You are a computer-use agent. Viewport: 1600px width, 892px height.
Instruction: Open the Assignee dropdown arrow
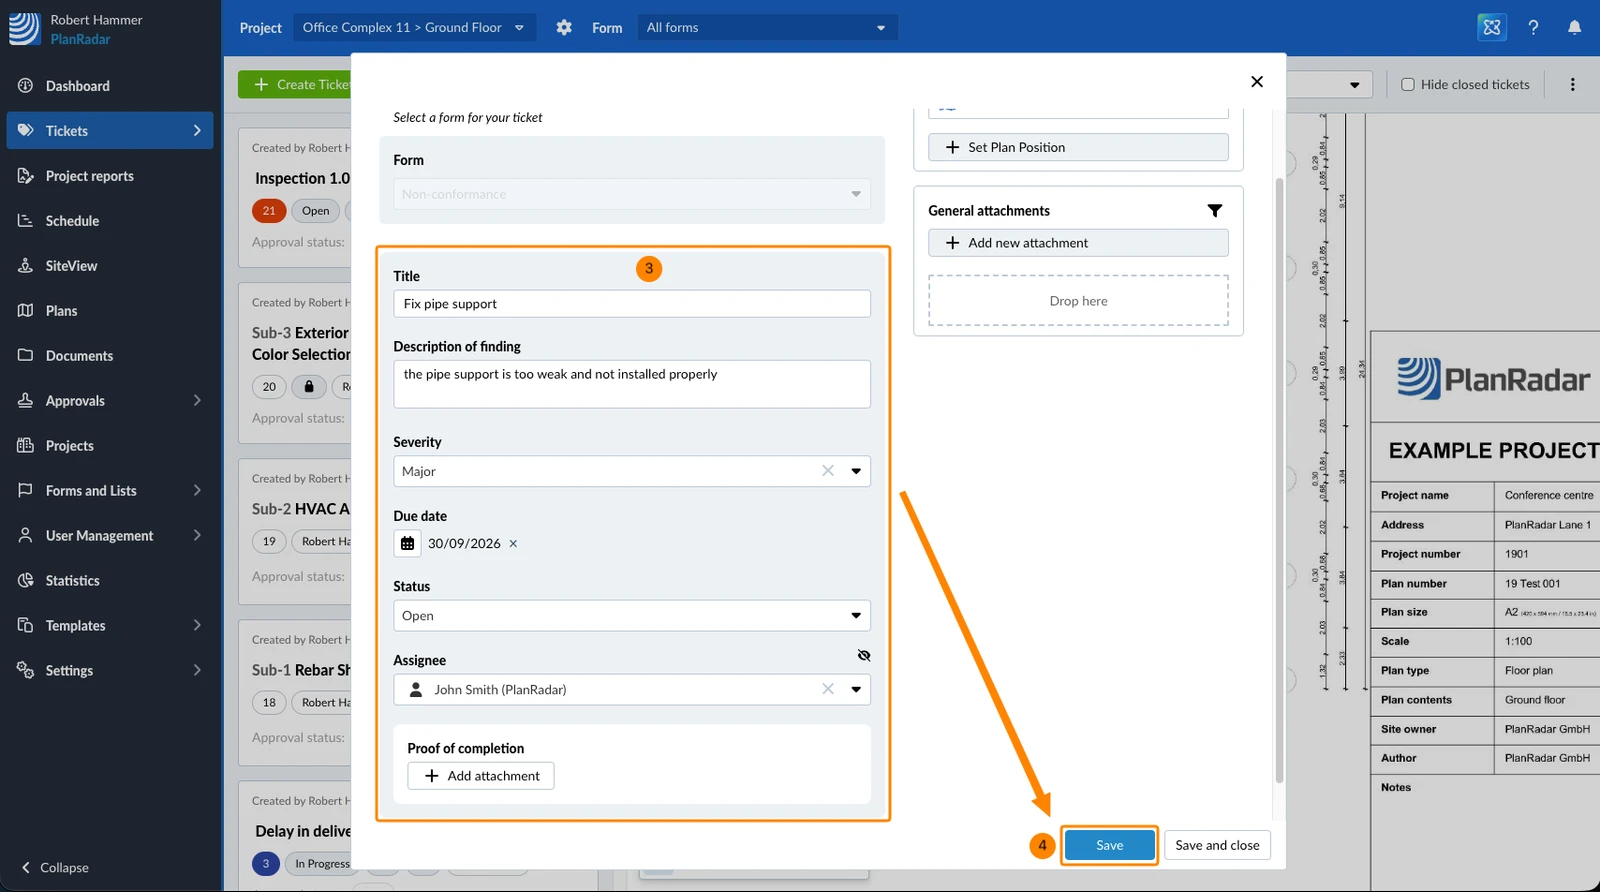click(856, 689)
